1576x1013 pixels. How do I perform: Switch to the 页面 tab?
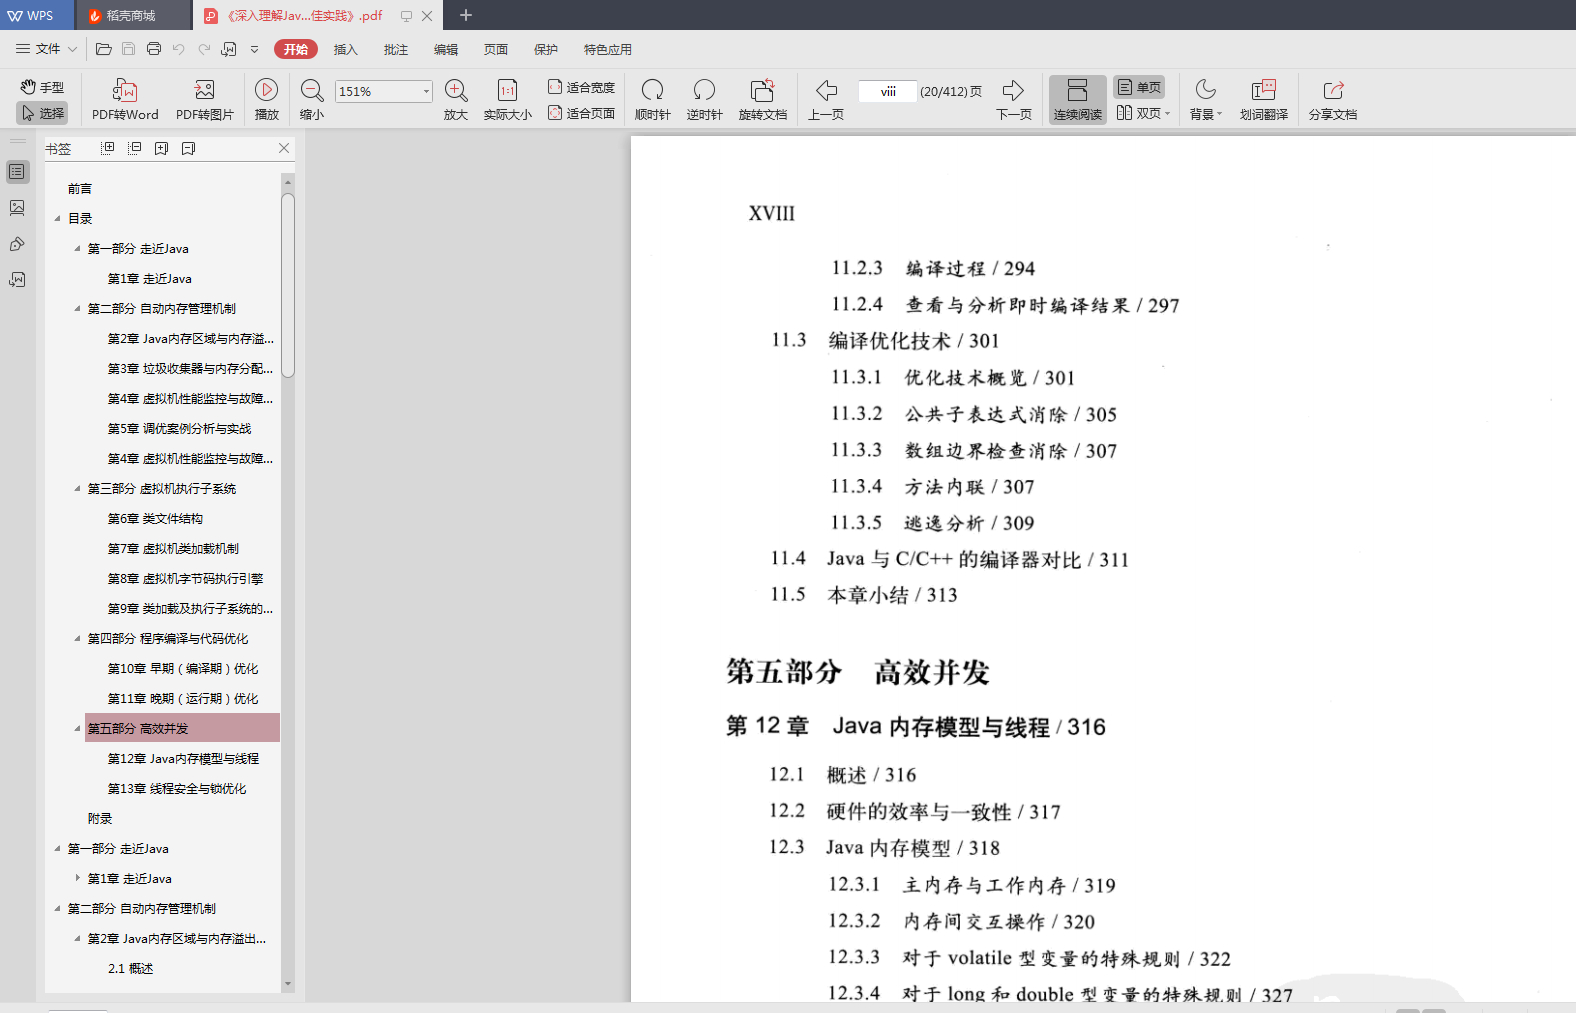point(496,49)
